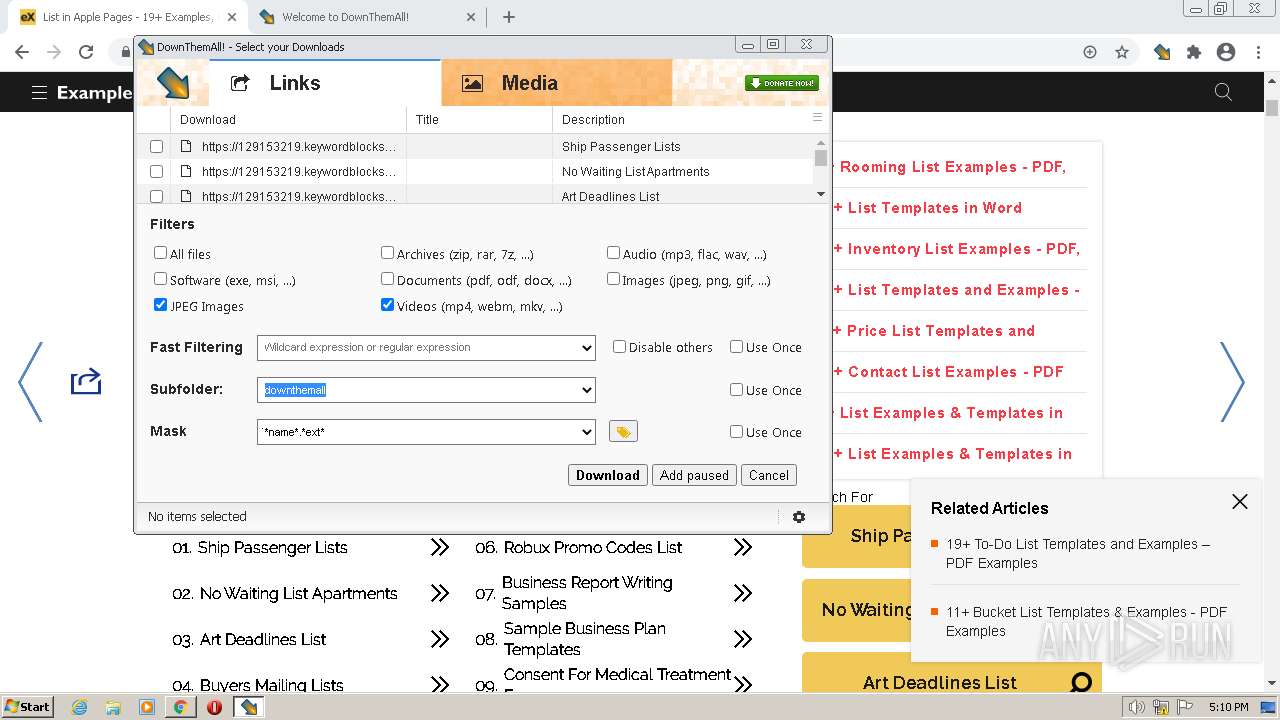Sort by Description column header
Screen dimensions: 1280x720
point(680,119)
